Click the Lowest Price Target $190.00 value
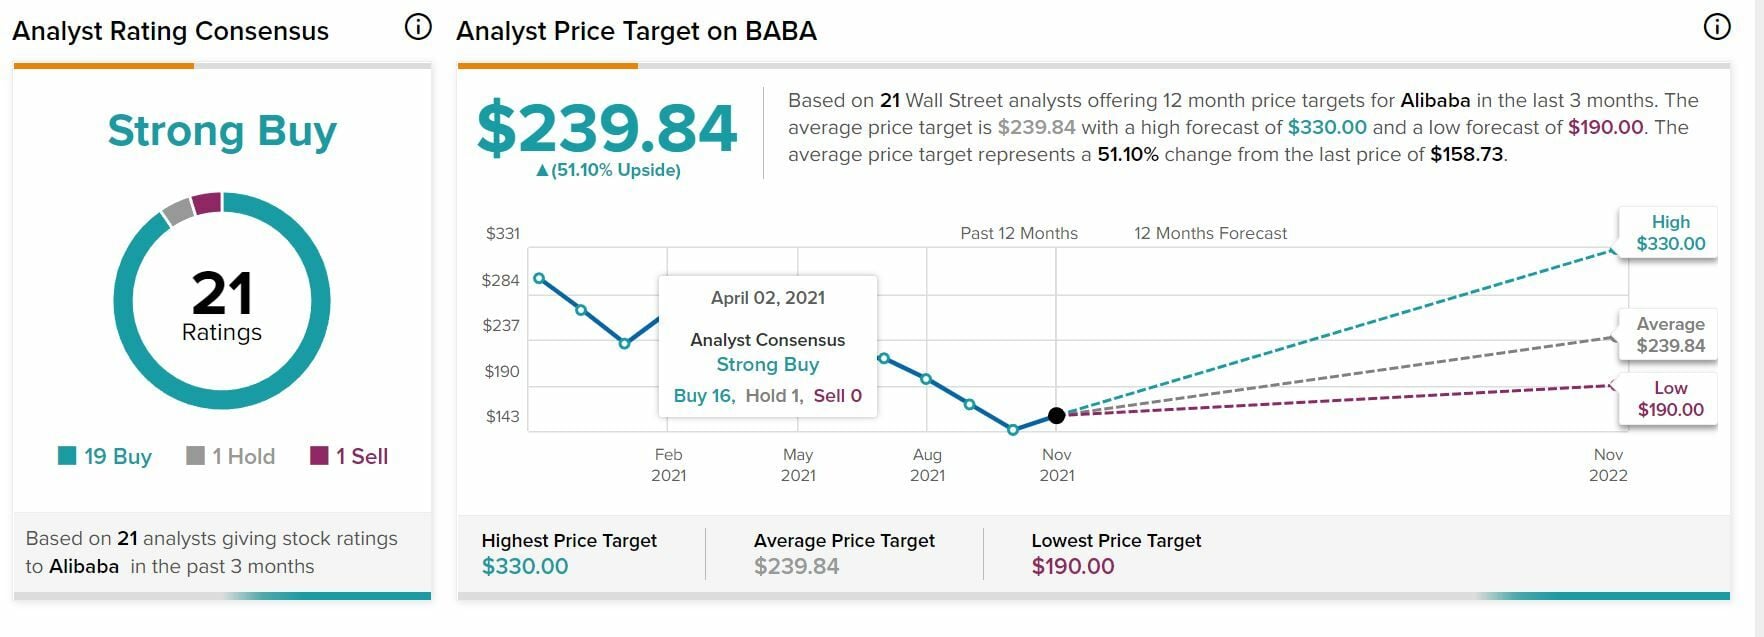The width and height of the screenshot is (1764, 637). [1073, 566]
